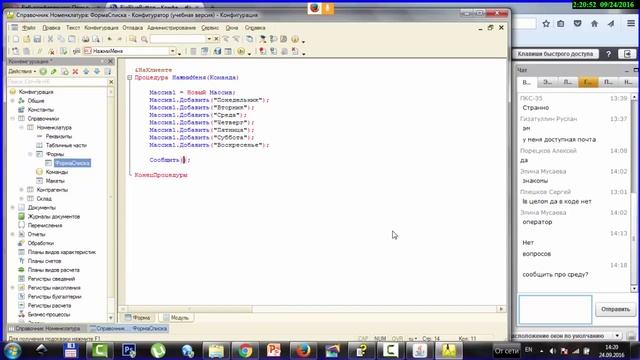Collapse the Справочники tree node
This screenshot has width=640, height=360.
13,119
